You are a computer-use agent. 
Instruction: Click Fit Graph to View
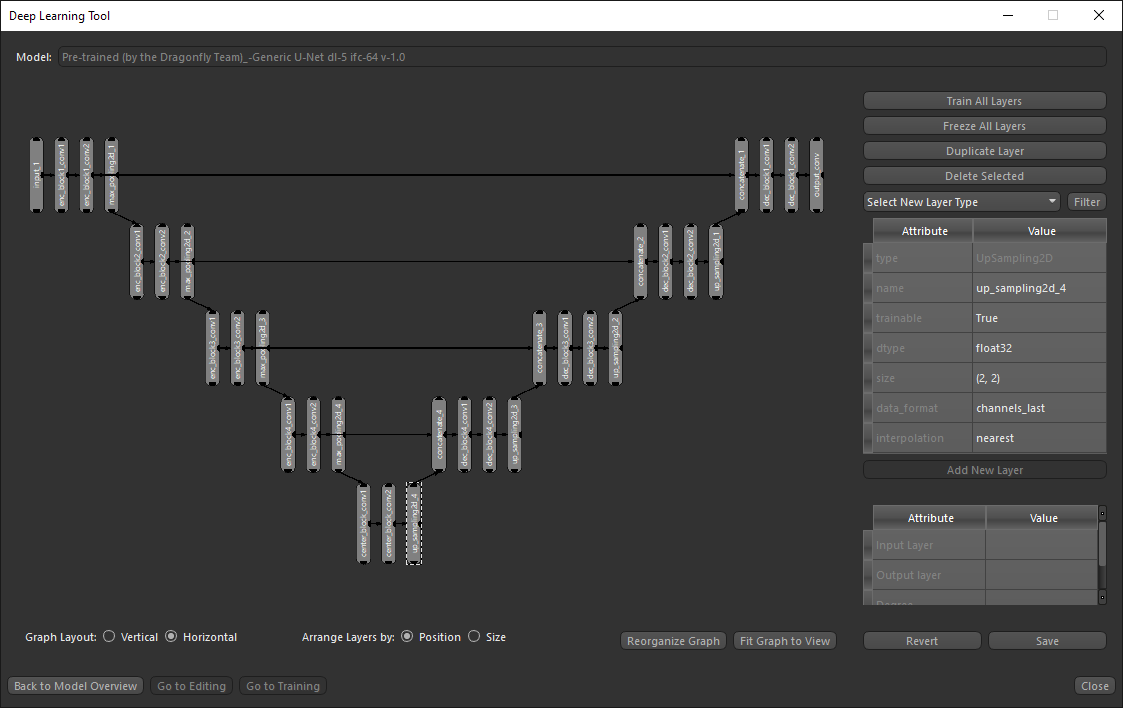785,641
